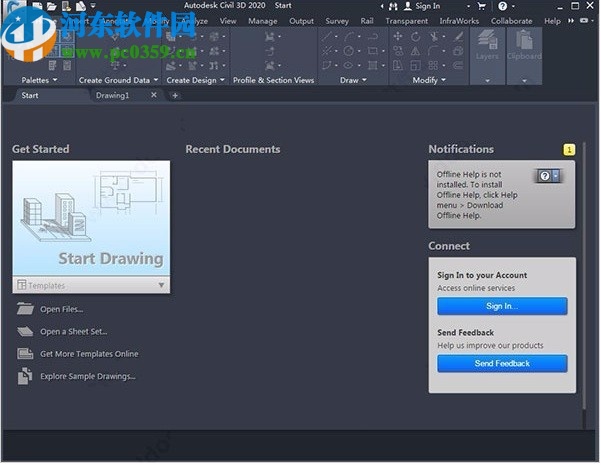Screen dimensions: 601x465
Task: Open the Autodesk App Store cart icon
Action: [482, 6]
